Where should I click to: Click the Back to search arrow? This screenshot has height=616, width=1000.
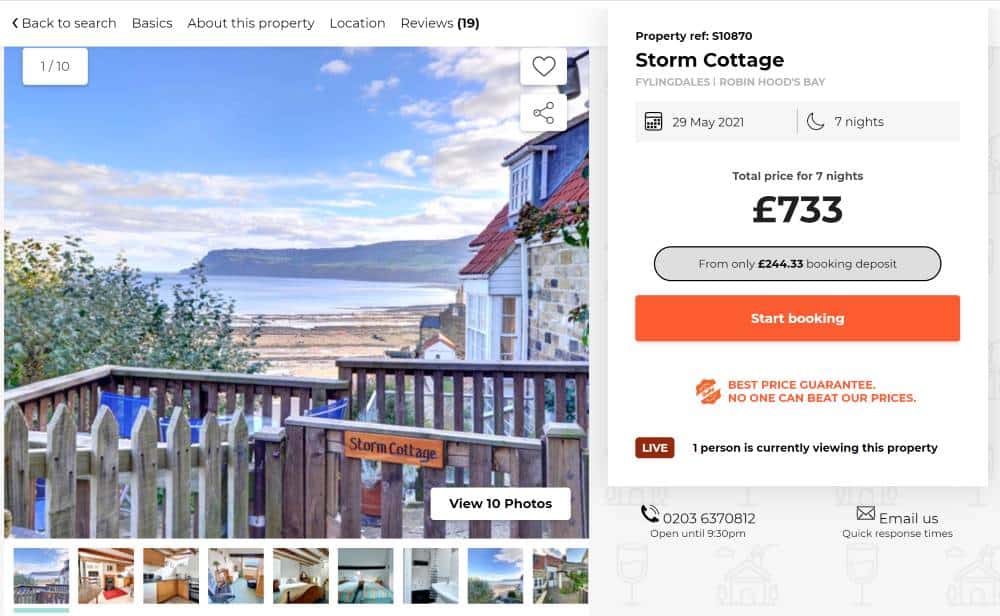point(15,23)
